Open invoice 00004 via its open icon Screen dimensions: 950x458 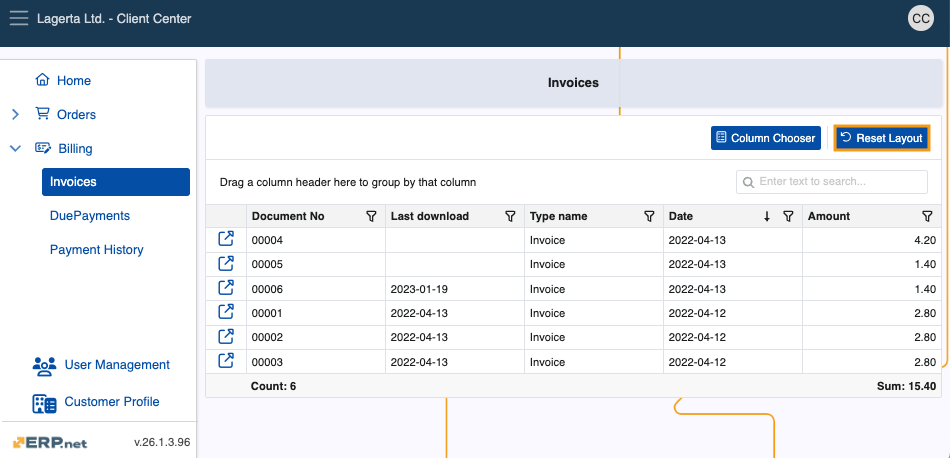(x=226, y=239)
